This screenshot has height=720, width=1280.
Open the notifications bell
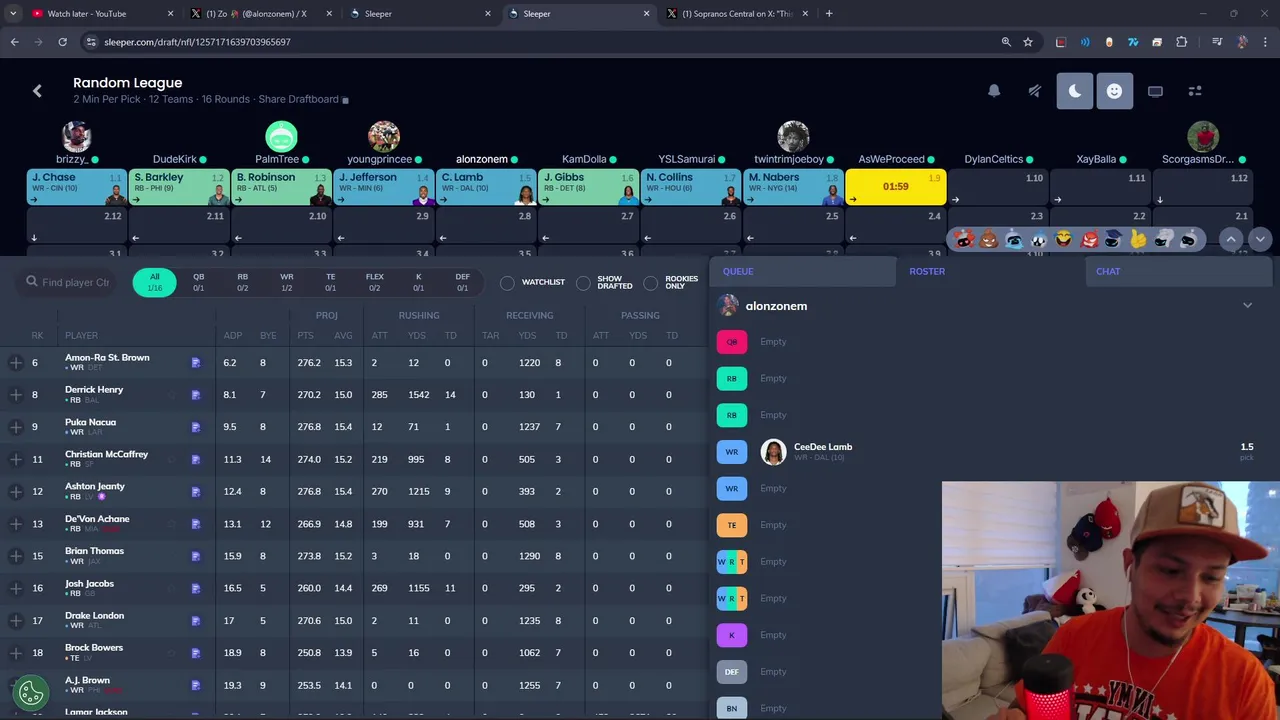pyautogui.click(x=994, y=91)
